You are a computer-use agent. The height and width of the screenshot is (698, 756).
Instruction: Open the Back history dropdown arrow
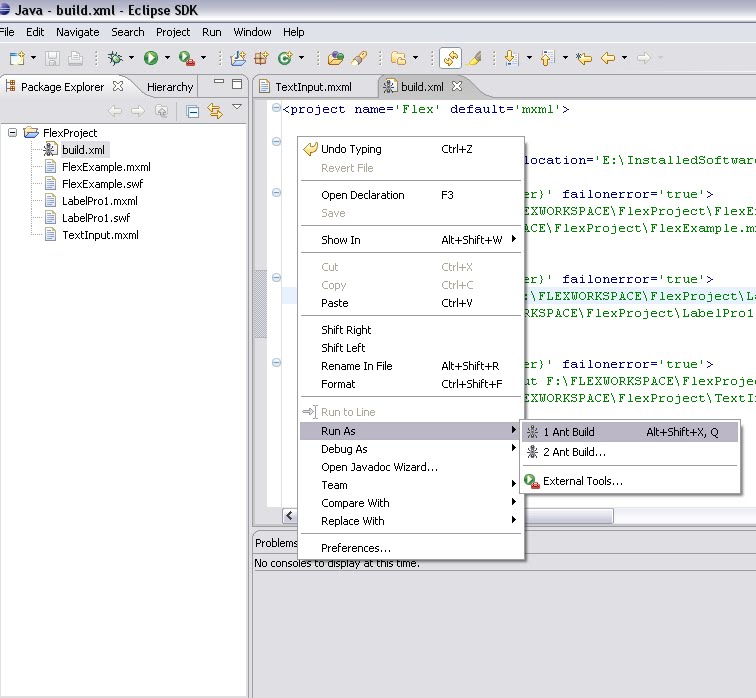point(624,58)
